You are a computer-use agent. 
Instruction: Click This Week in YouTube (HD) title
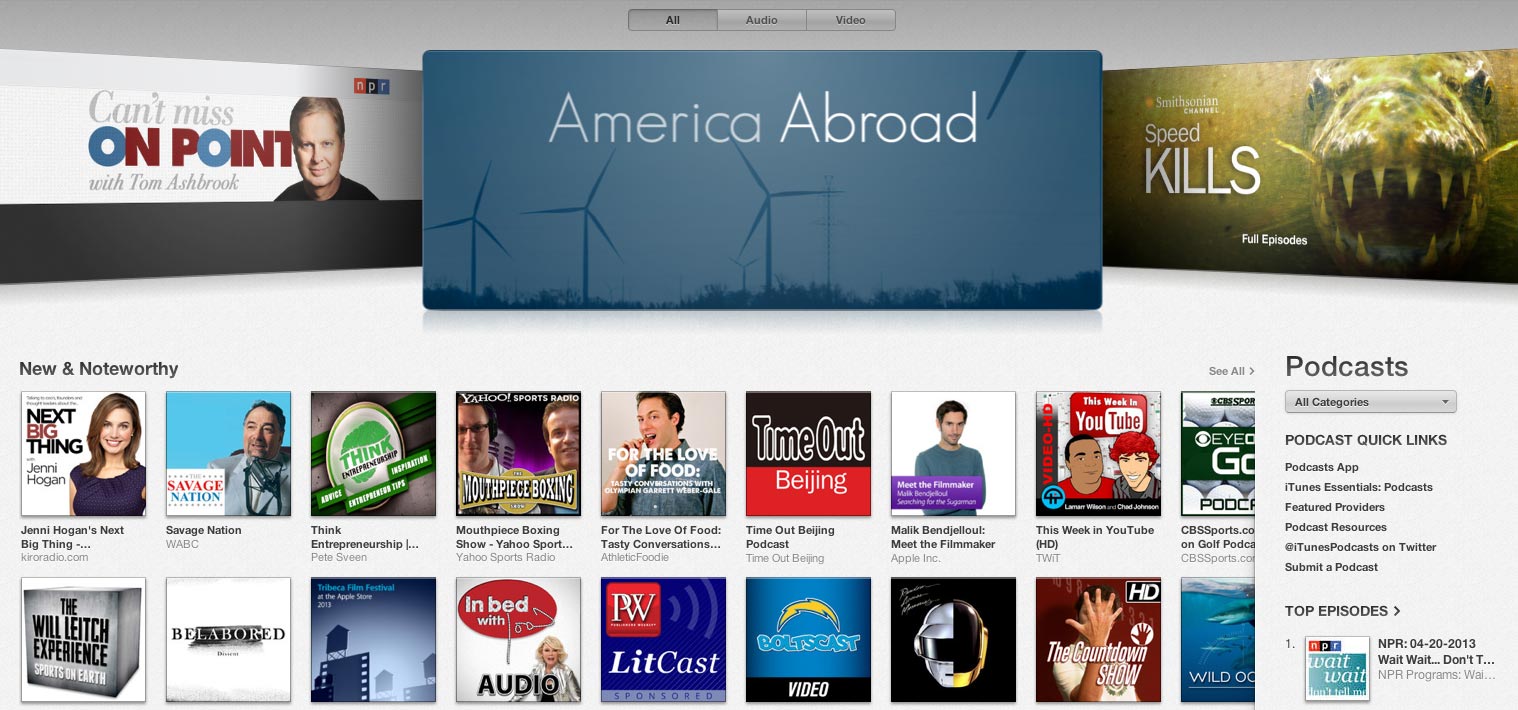coord(1095,537)
